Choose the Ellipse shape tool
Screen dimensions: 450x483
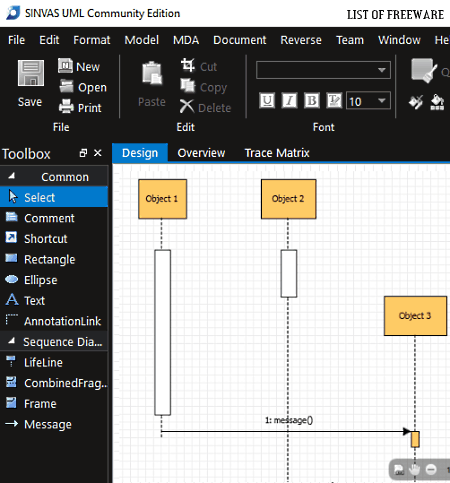54,280
